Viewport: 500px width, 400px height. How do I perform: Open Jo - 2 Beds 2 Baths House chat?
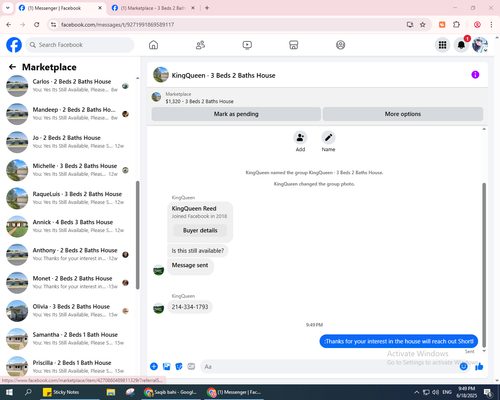coord(68,142)
